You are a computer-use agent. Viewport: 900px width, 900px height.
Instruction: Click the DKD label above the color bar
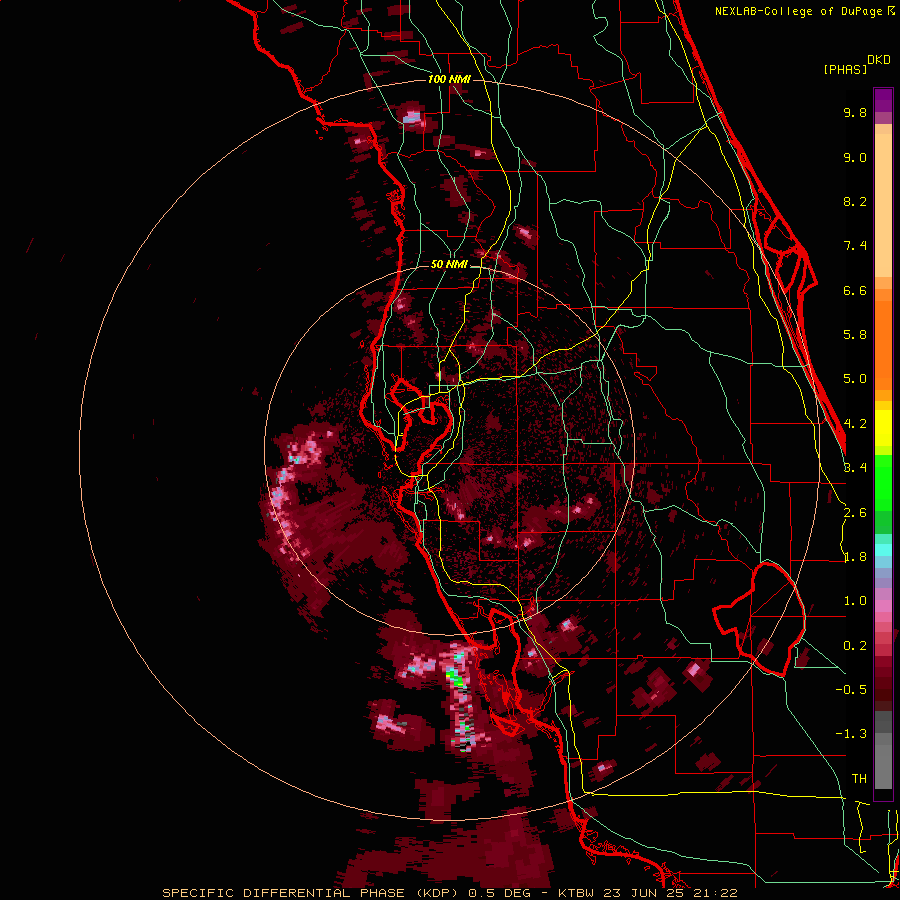879,60
